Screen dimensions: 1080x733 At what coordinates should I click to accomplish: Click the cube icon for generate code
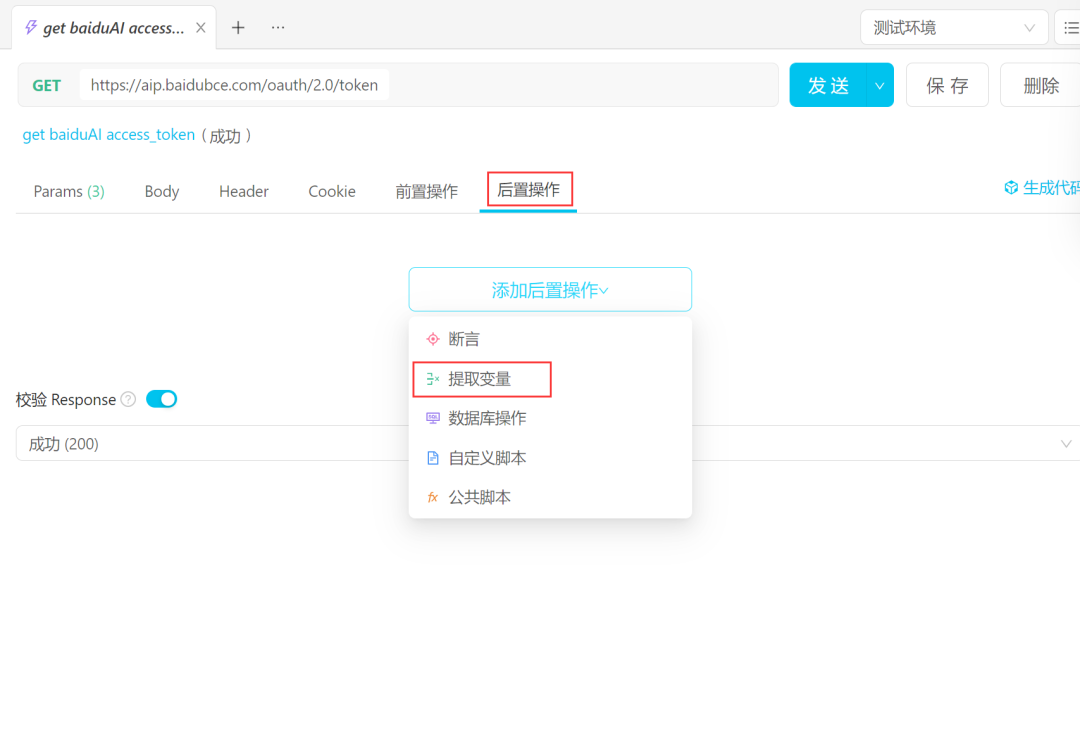[x=1010, y=187]
